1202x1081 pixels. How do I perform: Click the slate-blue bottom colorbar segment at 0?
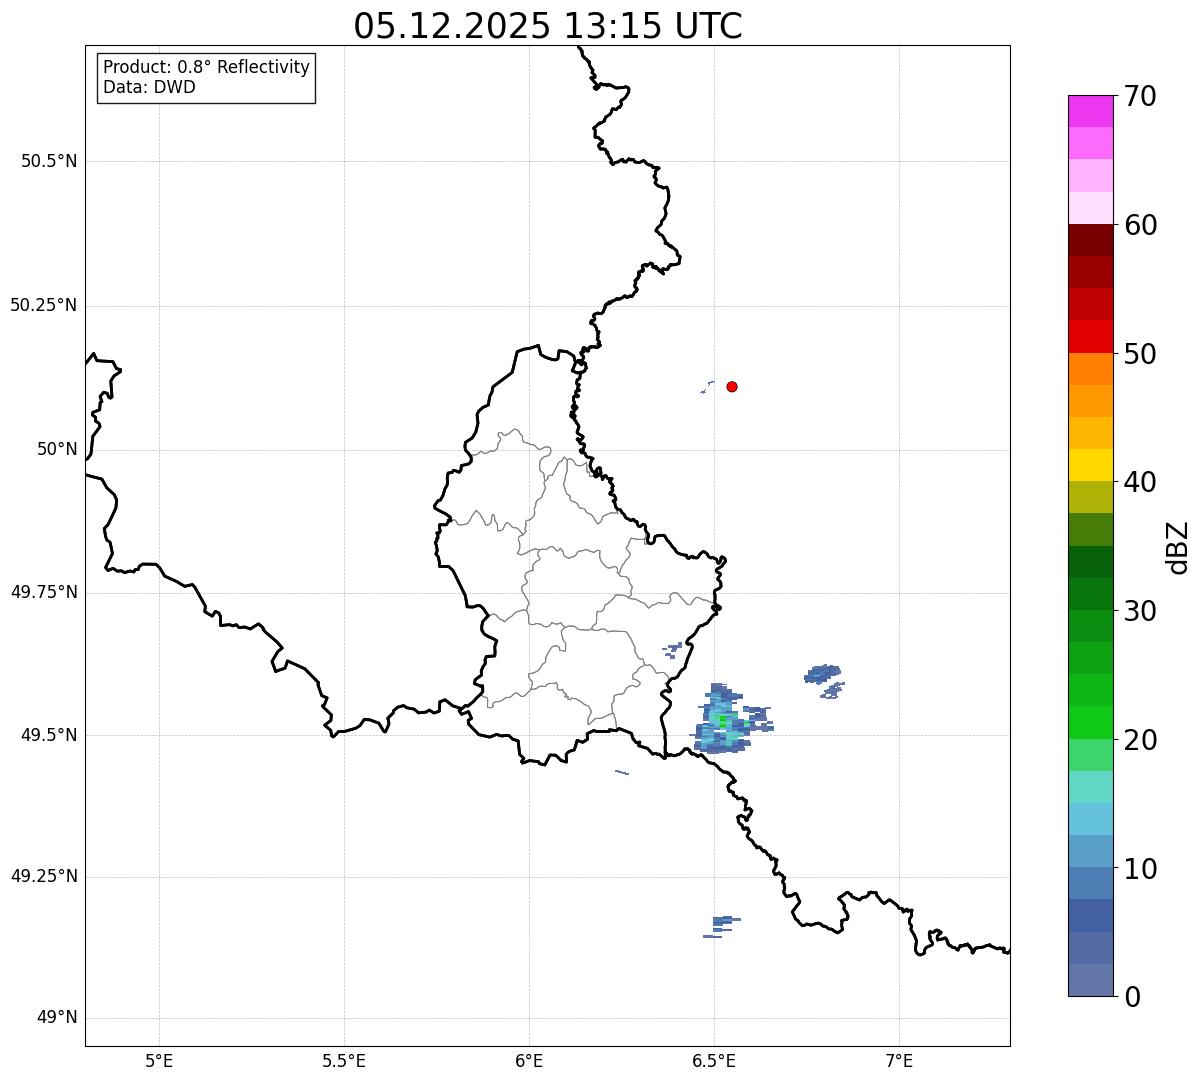[x=1090, y=980]
